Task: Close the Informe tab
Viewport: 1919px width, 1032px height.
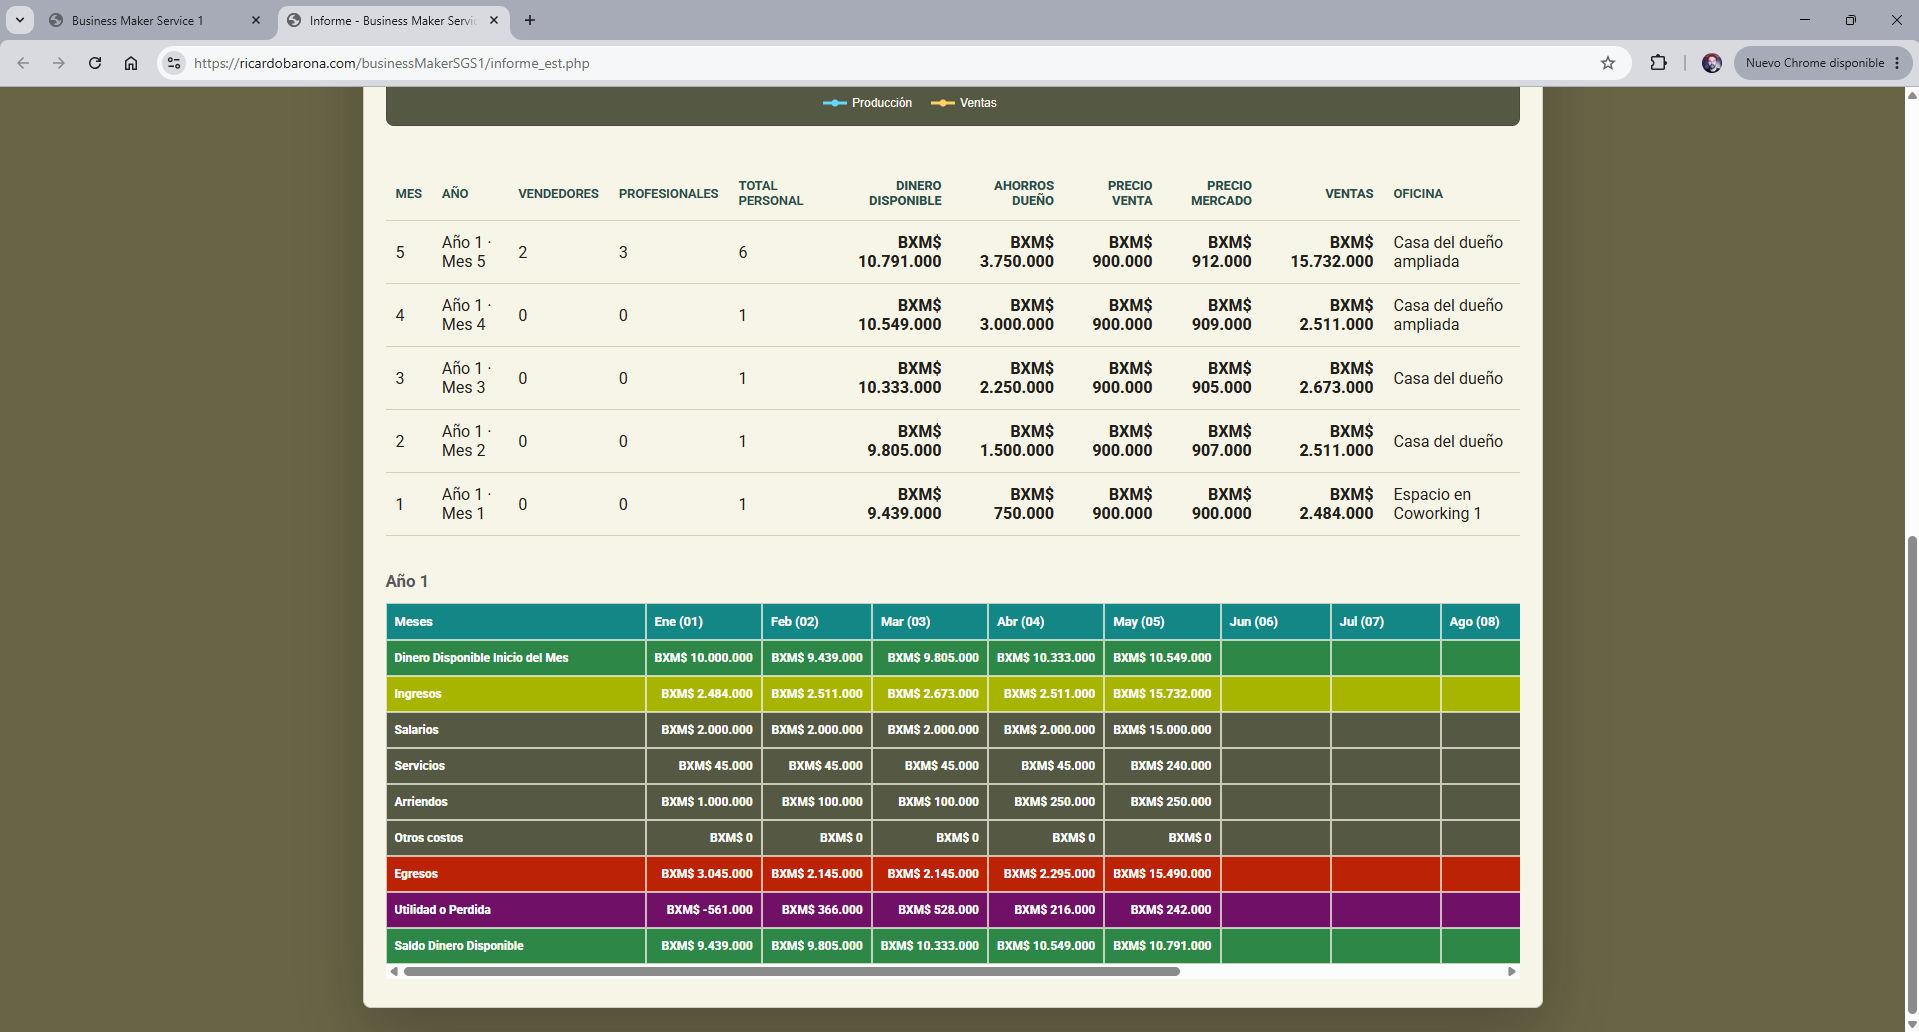Action: click(x=494, y=20)
